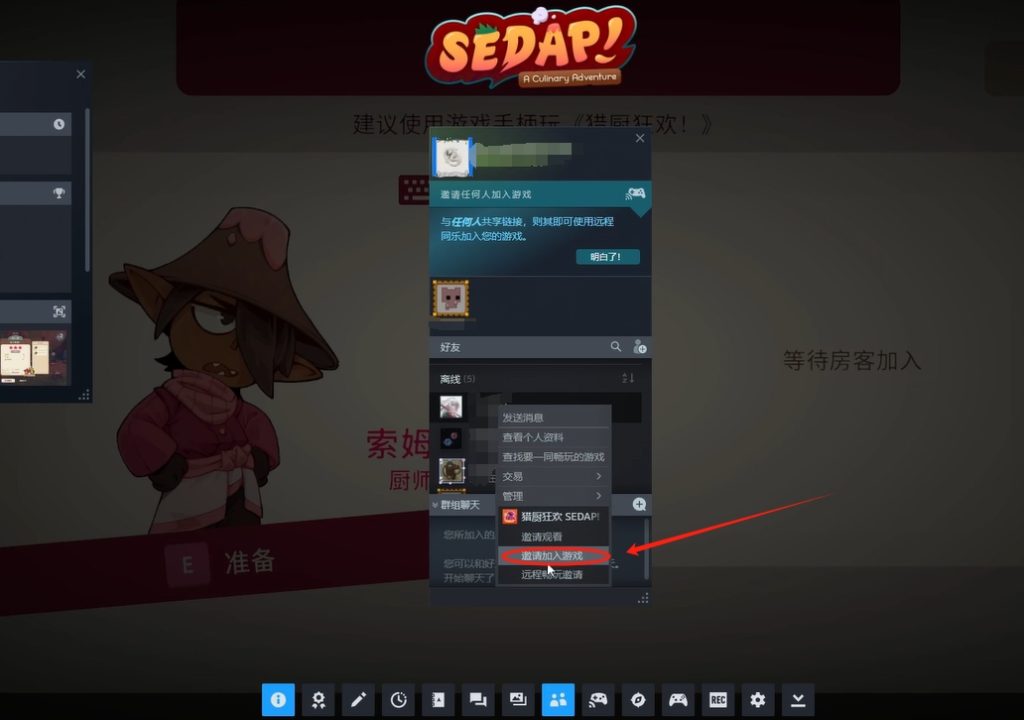Open the guides book icon

[438, 700]
